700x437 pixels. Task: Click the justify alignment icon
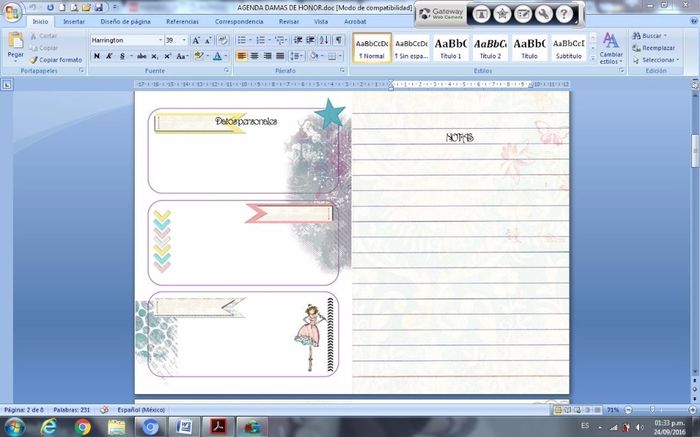coord(280,56)
